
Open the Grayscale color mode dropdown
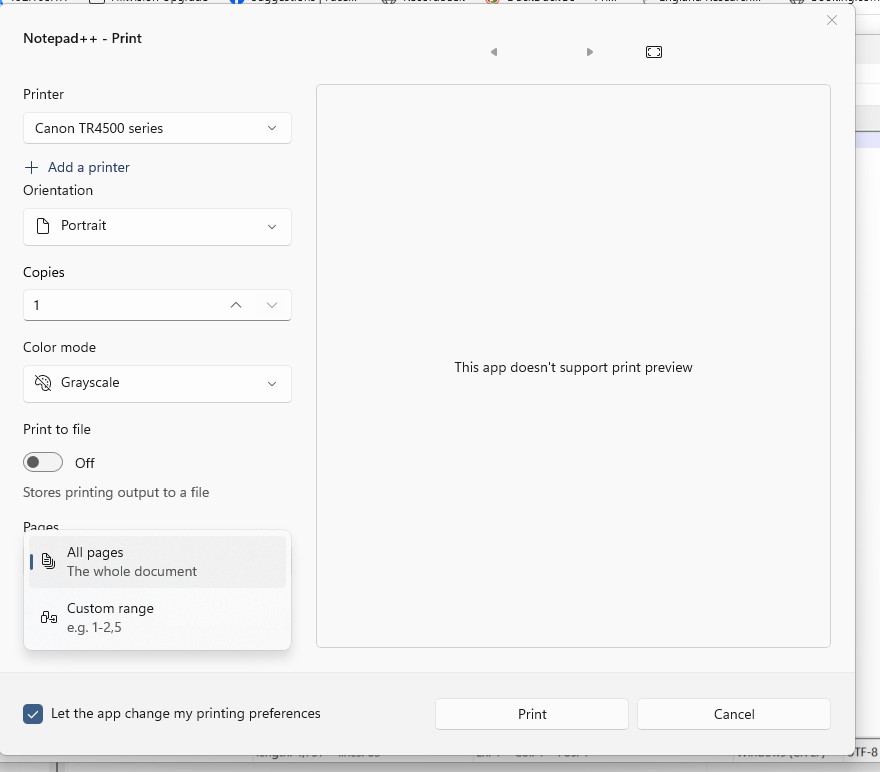[157, 384]
